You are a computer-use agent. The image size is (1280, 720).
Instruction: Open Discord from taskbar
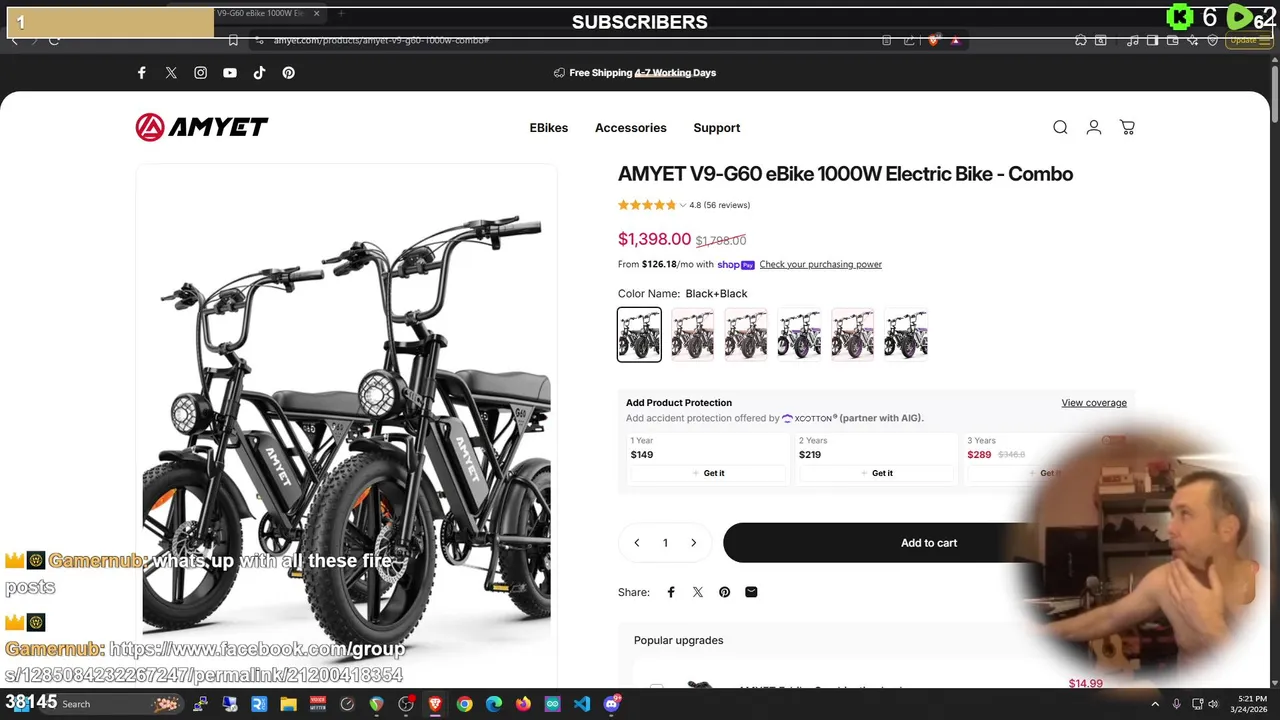612,704
